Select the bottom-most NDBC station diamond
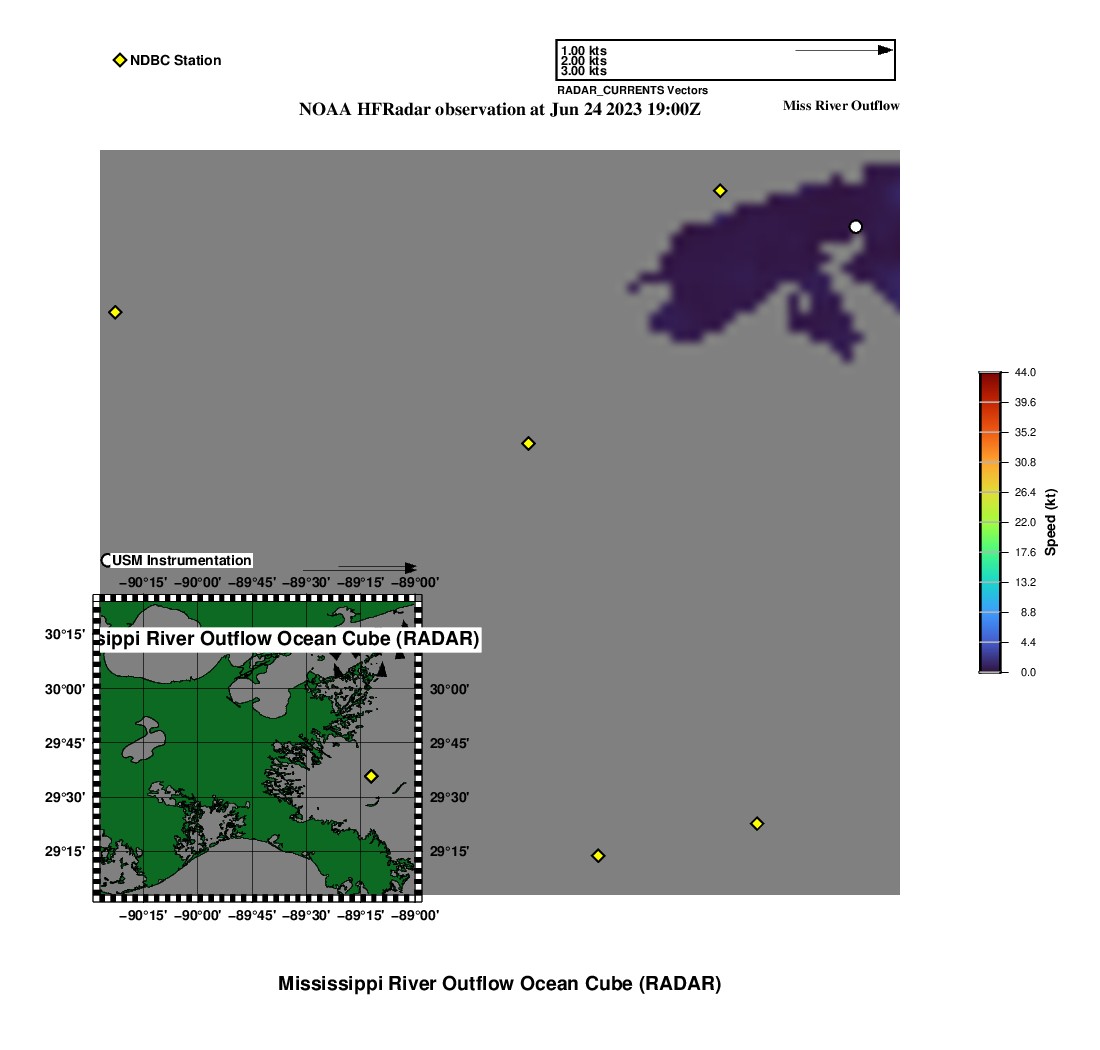Screen dimensions: 1100x1050 pyautogui.click(x=598, y=855)
